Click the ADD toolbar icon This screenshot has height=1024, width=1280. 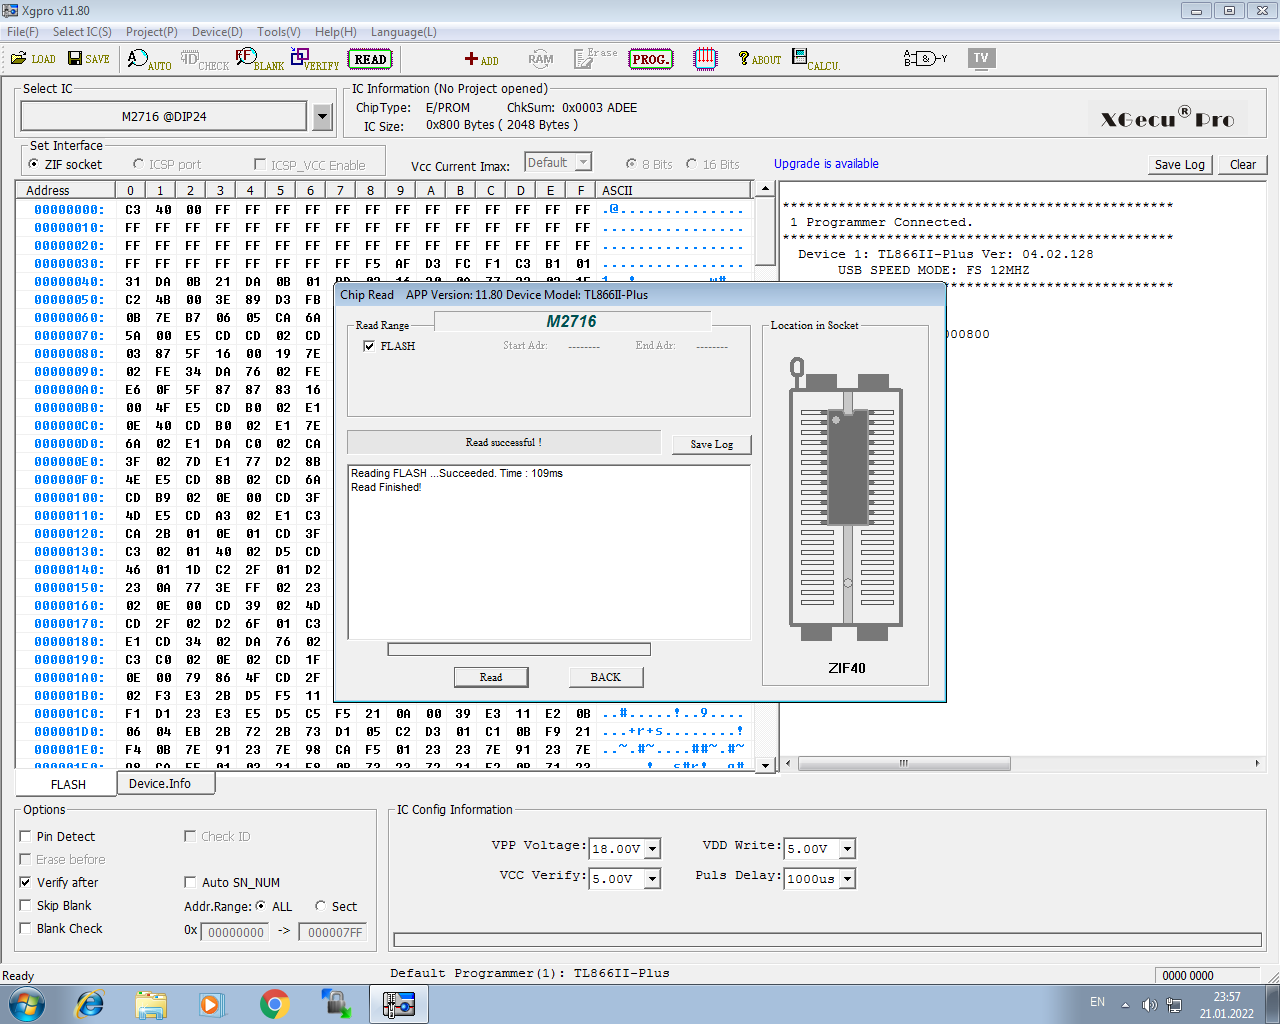[x=481, y=60]
